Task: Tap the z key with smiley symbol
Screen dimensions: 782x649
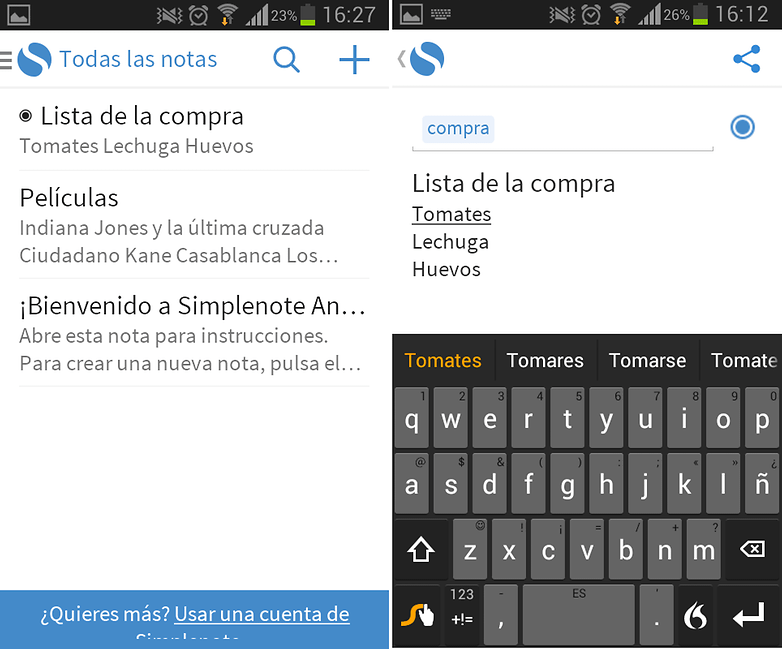Action: click(470, 550)
